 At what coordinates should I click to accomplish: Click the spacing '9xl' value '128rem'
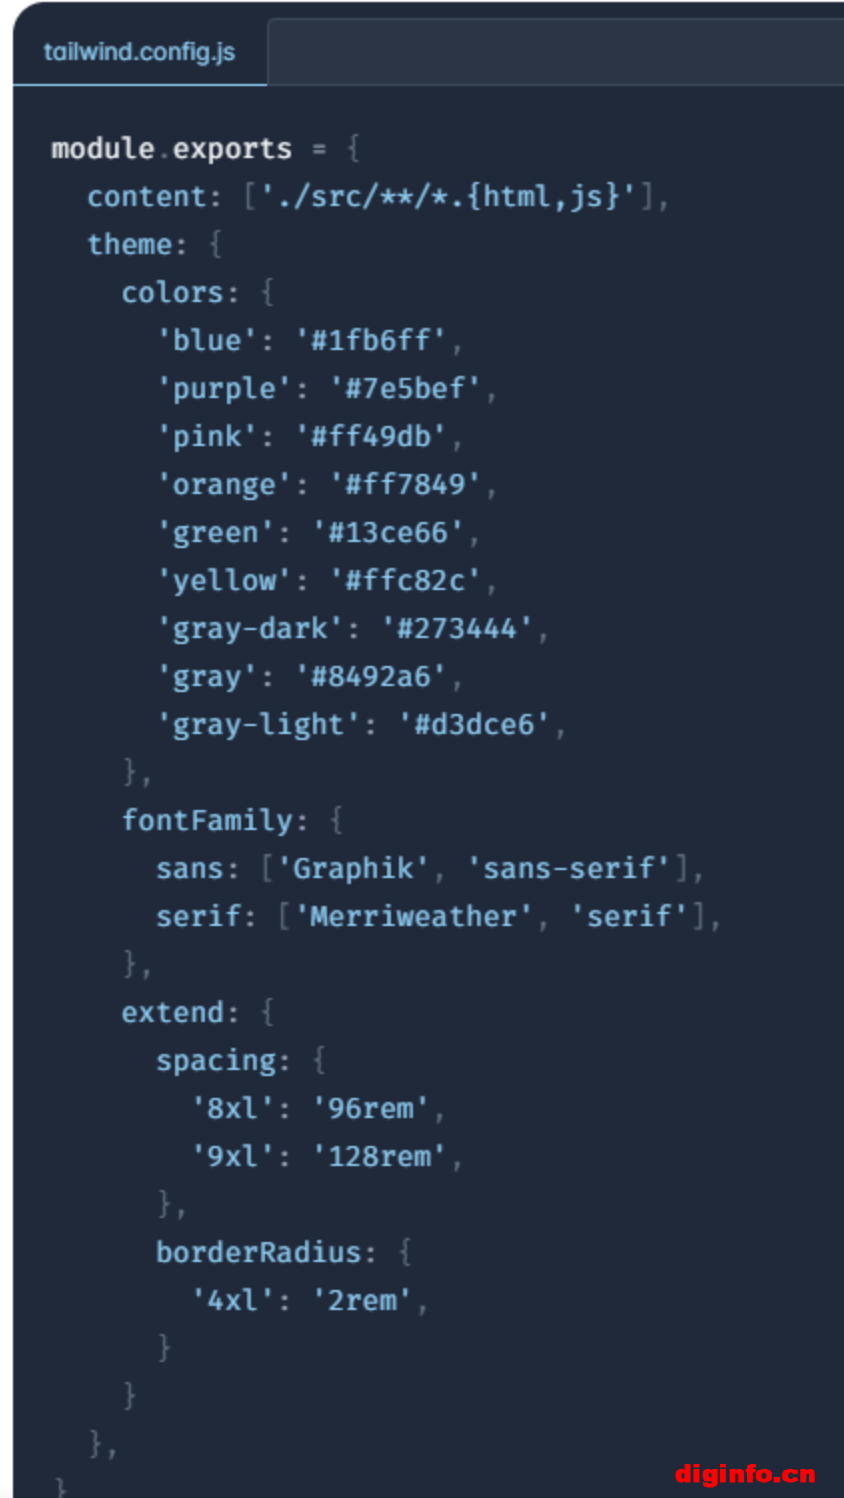click(379, 1156)
